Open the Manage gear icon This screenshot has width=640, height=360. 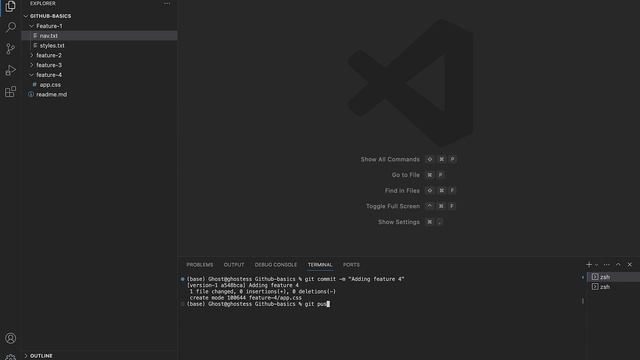10,357
